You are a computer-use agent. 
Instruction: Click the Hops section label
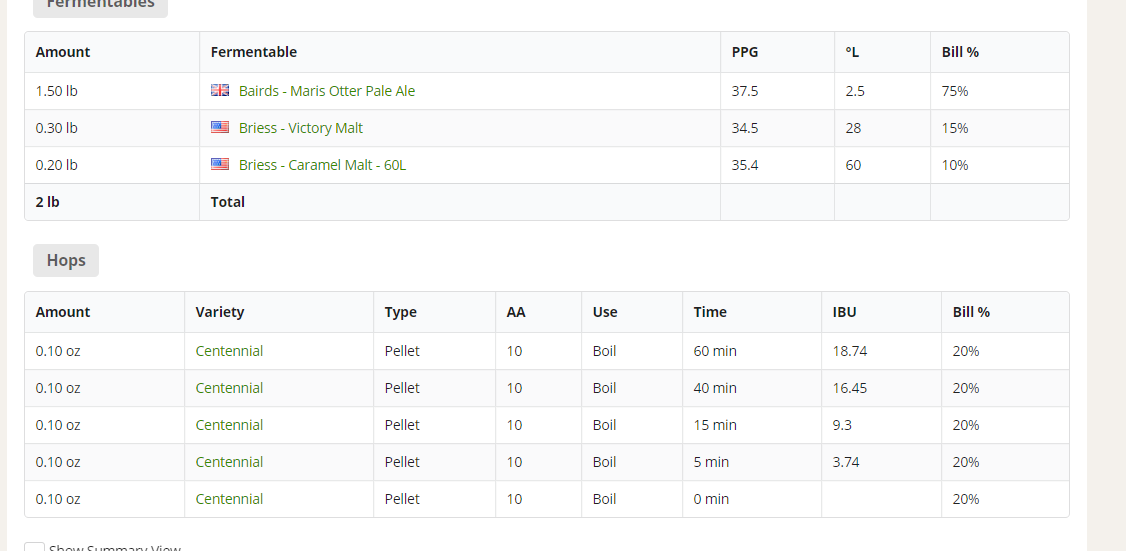[x=66, y=261]
